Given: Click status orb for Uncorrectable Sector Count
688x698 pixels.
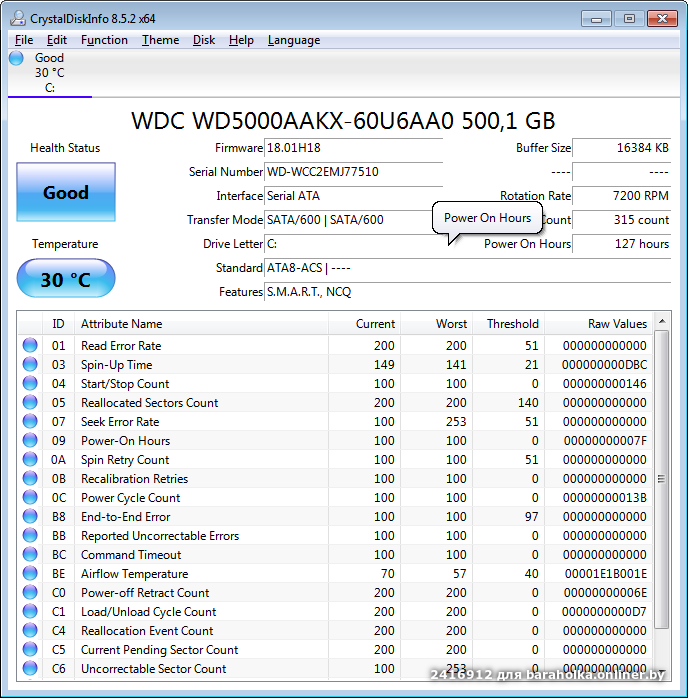Looking at the screenshot, I should tap(30, 668).
